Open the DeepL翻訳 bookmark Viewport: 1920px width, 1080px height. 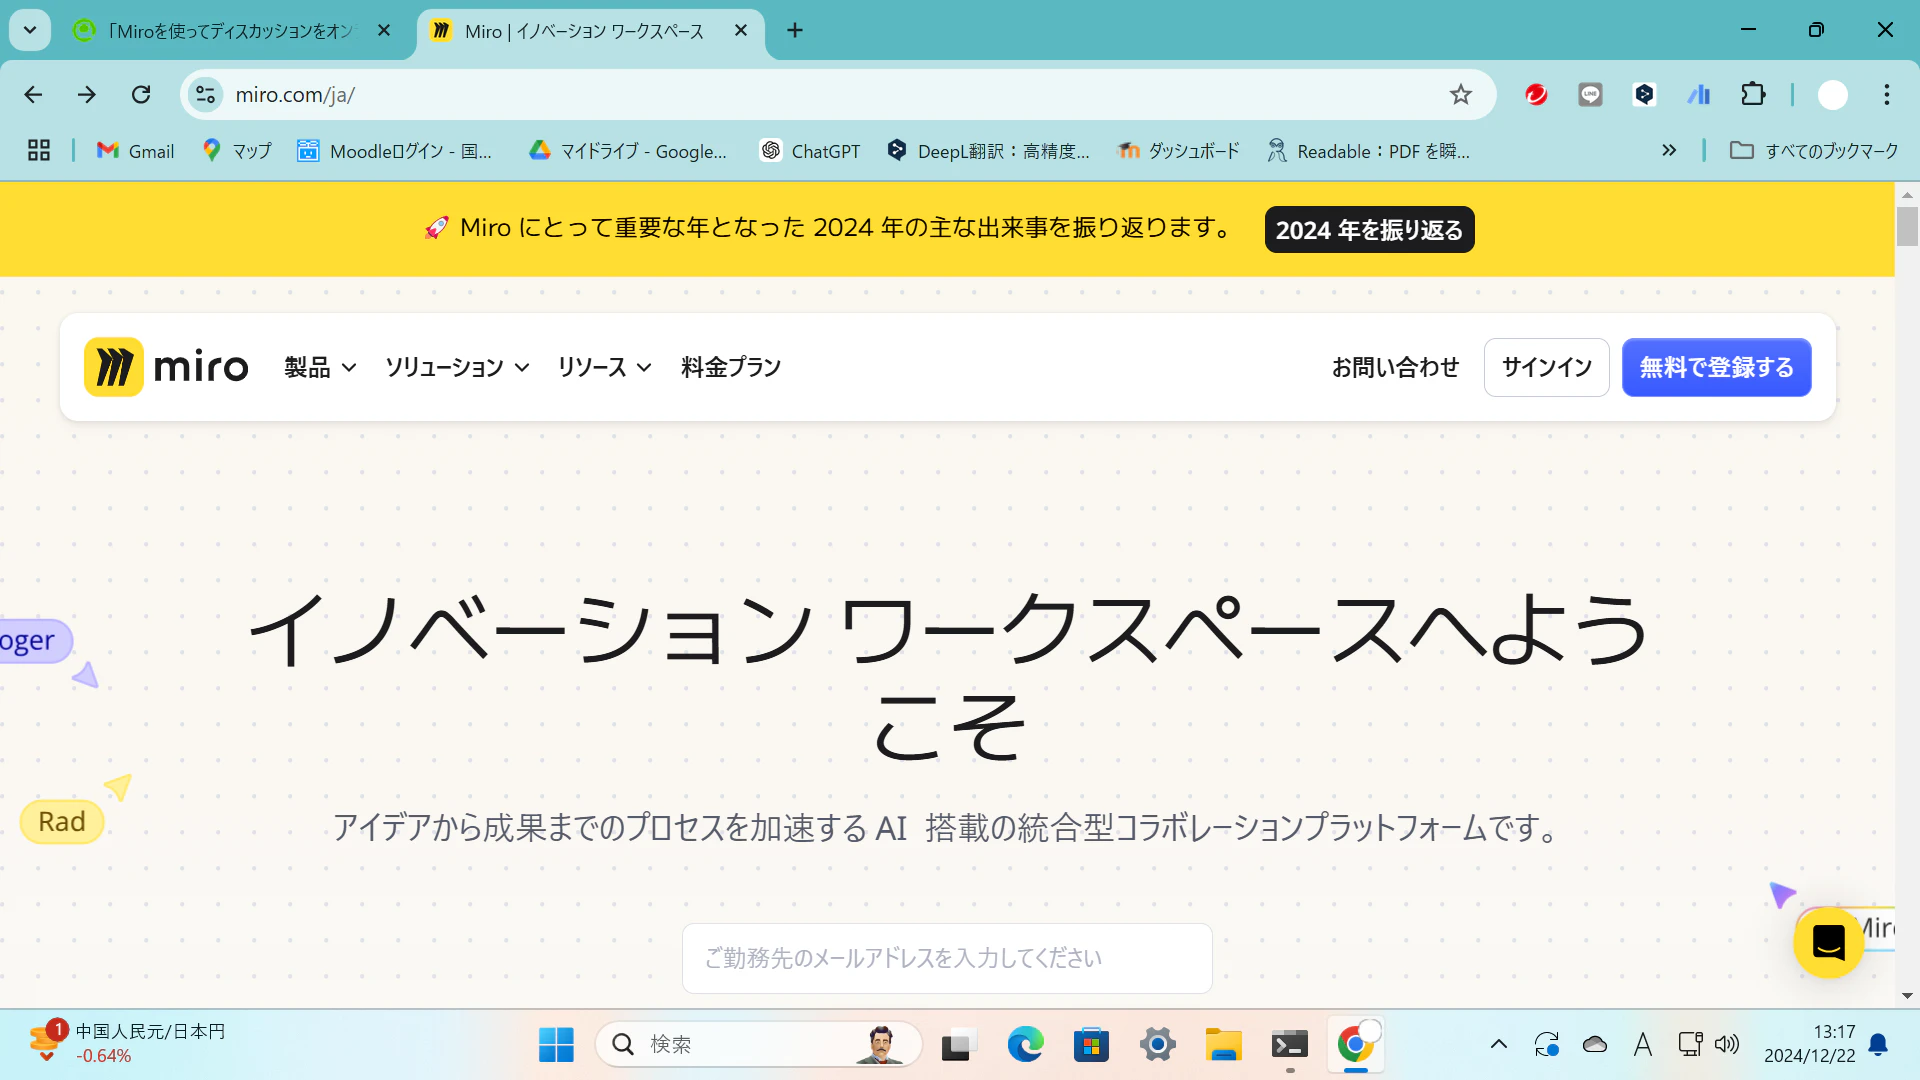coord(988,151)
